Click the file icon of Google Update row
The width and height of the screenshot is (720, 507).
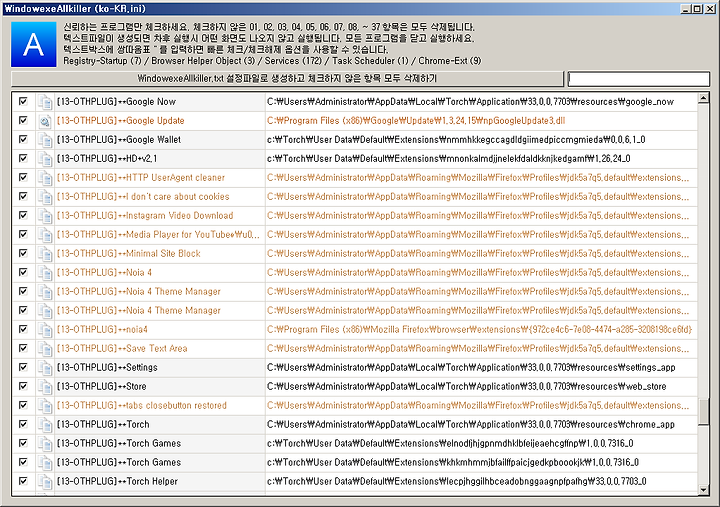[45, 121]
